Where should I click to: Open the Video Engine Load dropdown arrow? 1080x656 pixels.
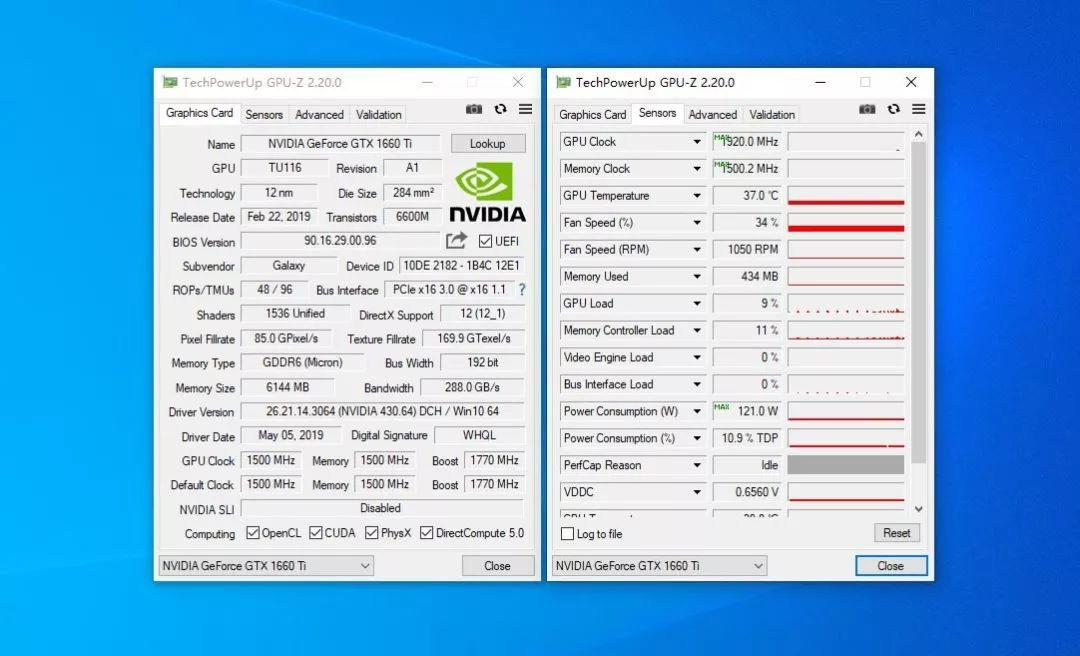(697, 358)
